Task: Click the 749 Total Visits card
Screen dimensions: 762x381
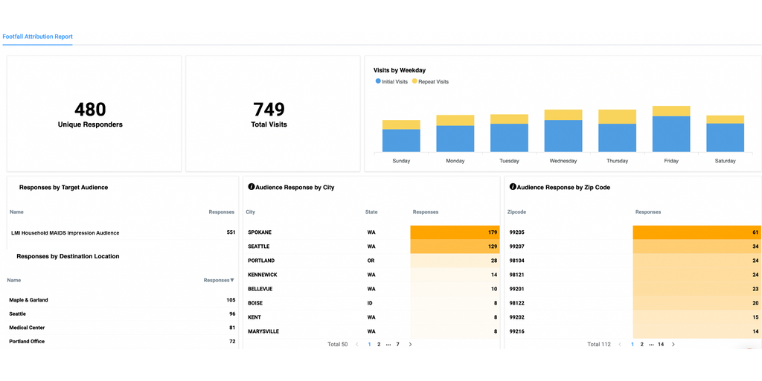Action: coord(273,113)
